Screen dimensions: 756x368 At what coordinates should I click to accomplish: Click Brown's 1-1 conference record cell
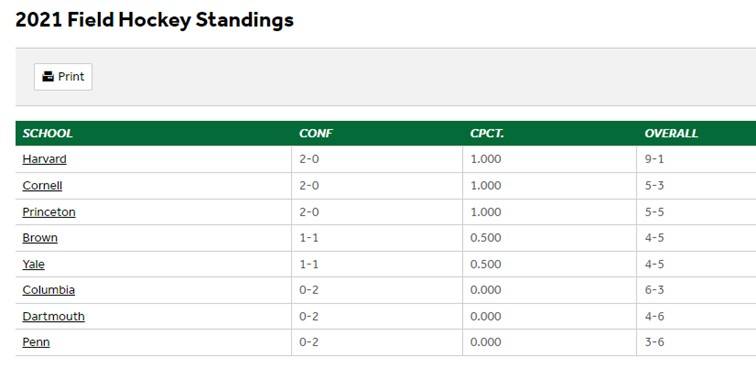[377, 238]
